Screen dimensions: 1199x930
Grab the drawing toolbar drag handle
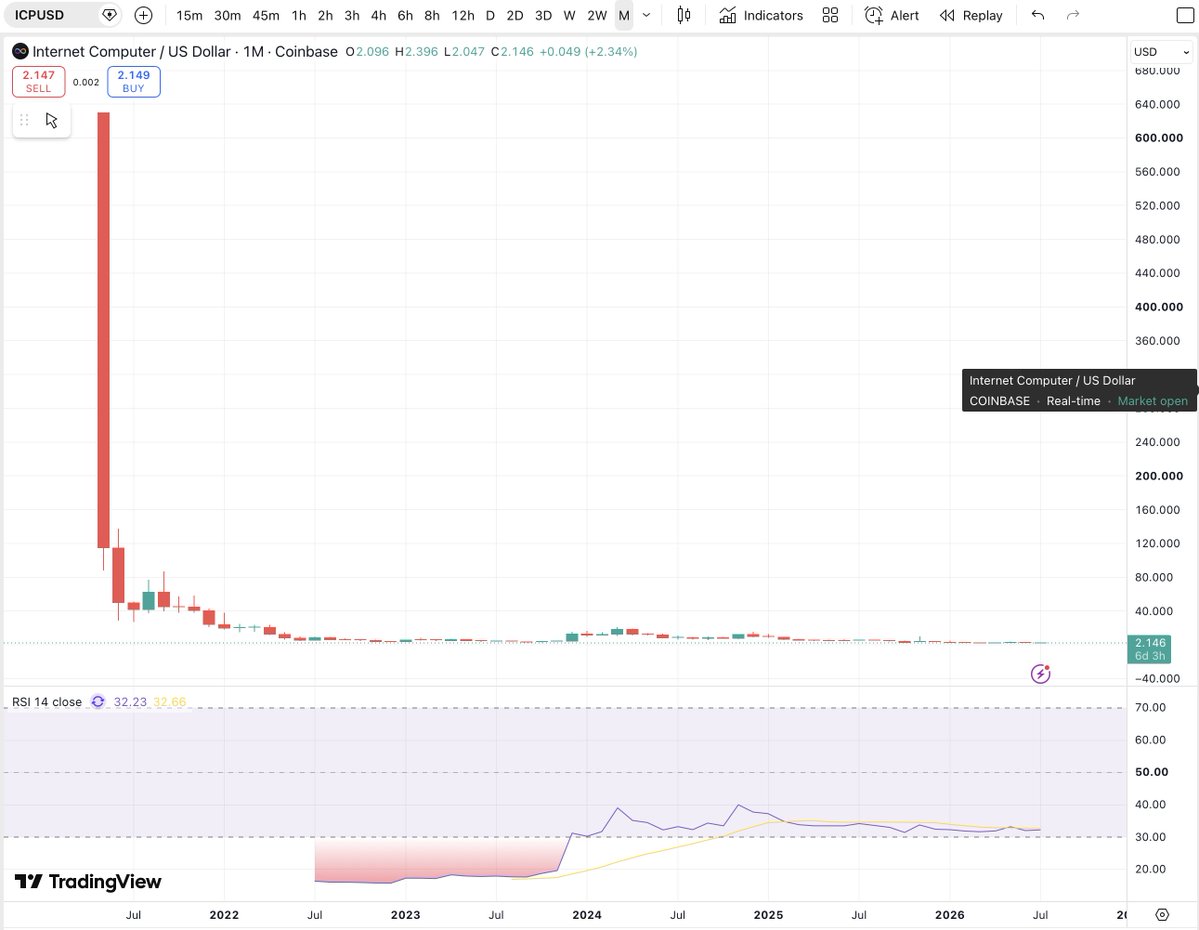pyautogui.click(x=24, y=120)
